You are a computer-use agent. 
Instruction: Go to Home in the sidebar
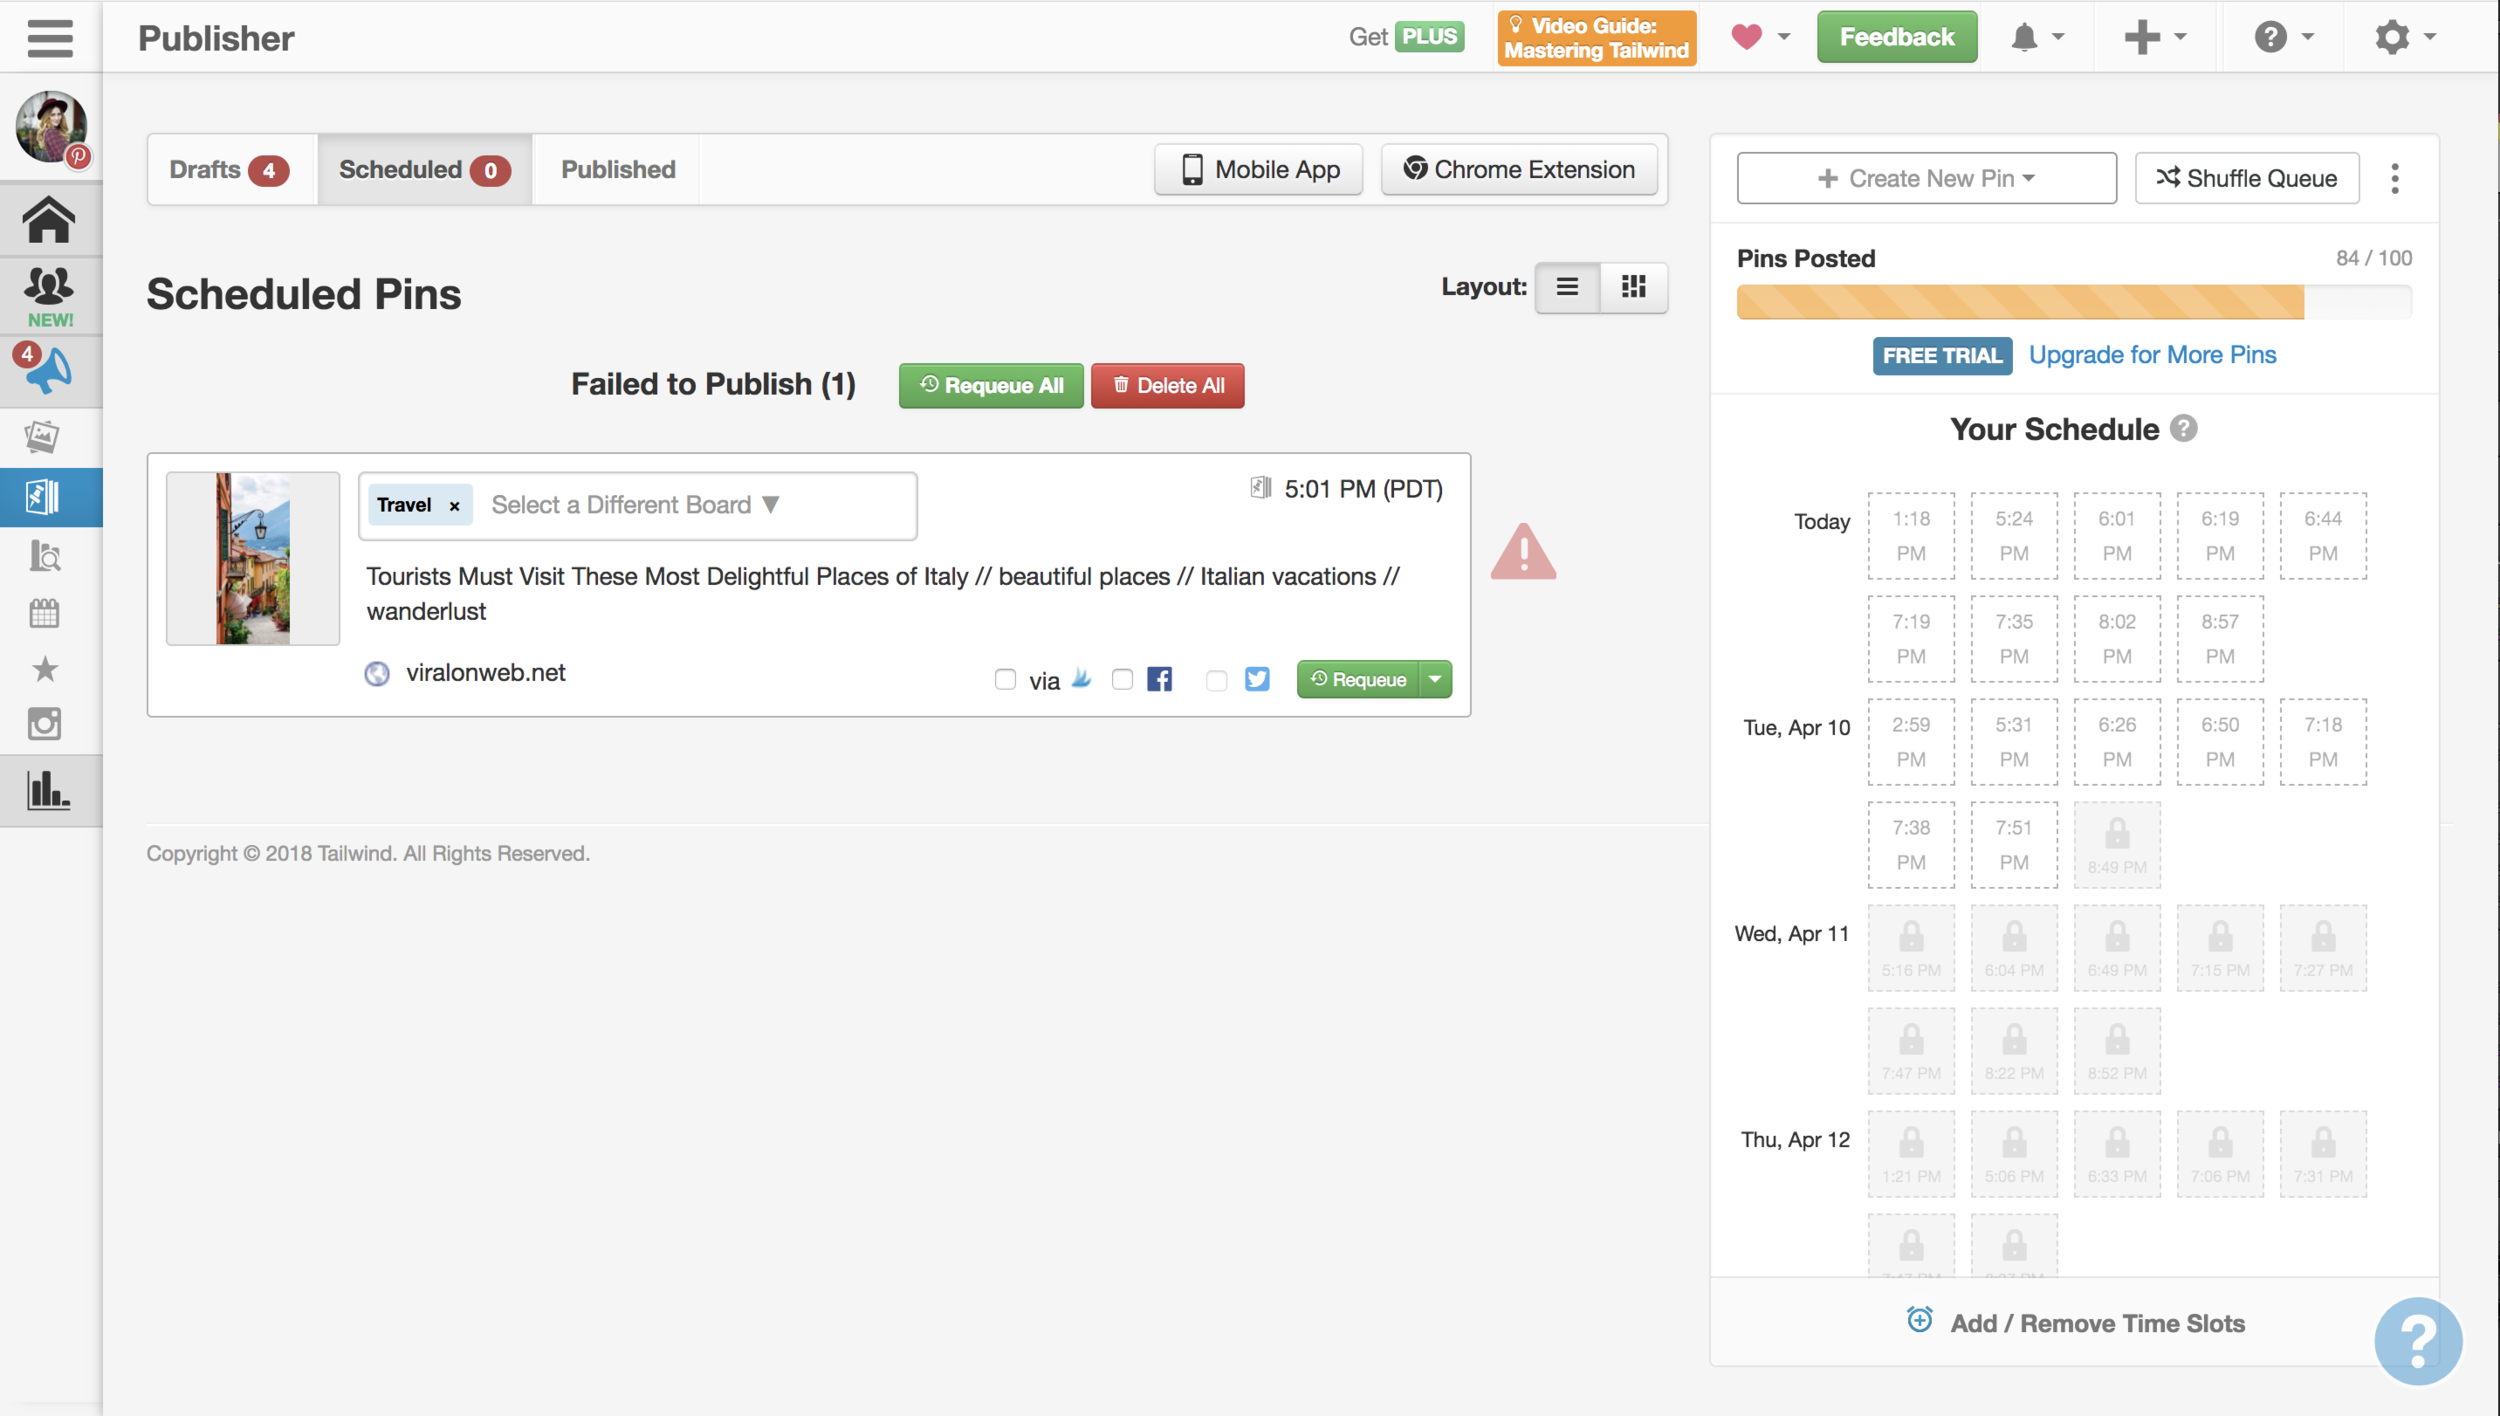pos(48,220)
